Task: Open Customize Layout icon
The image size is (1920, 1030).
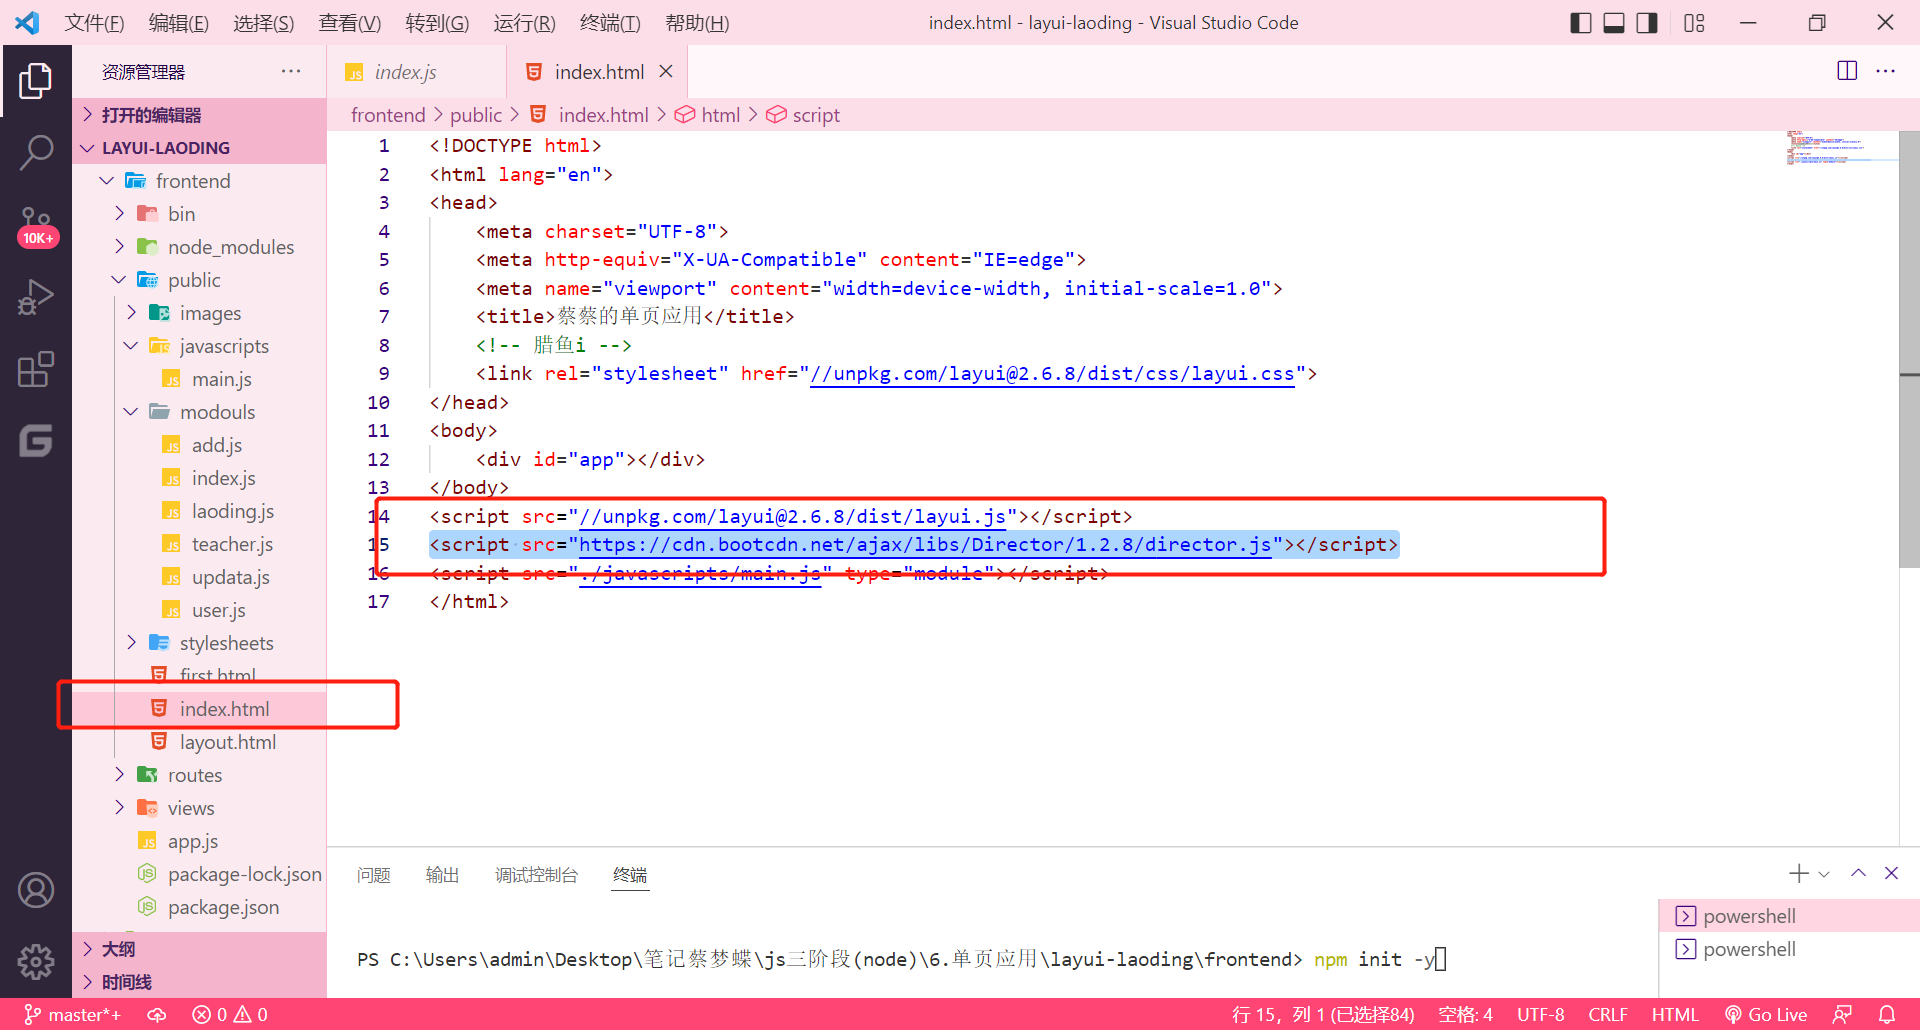Action: 1694,22
